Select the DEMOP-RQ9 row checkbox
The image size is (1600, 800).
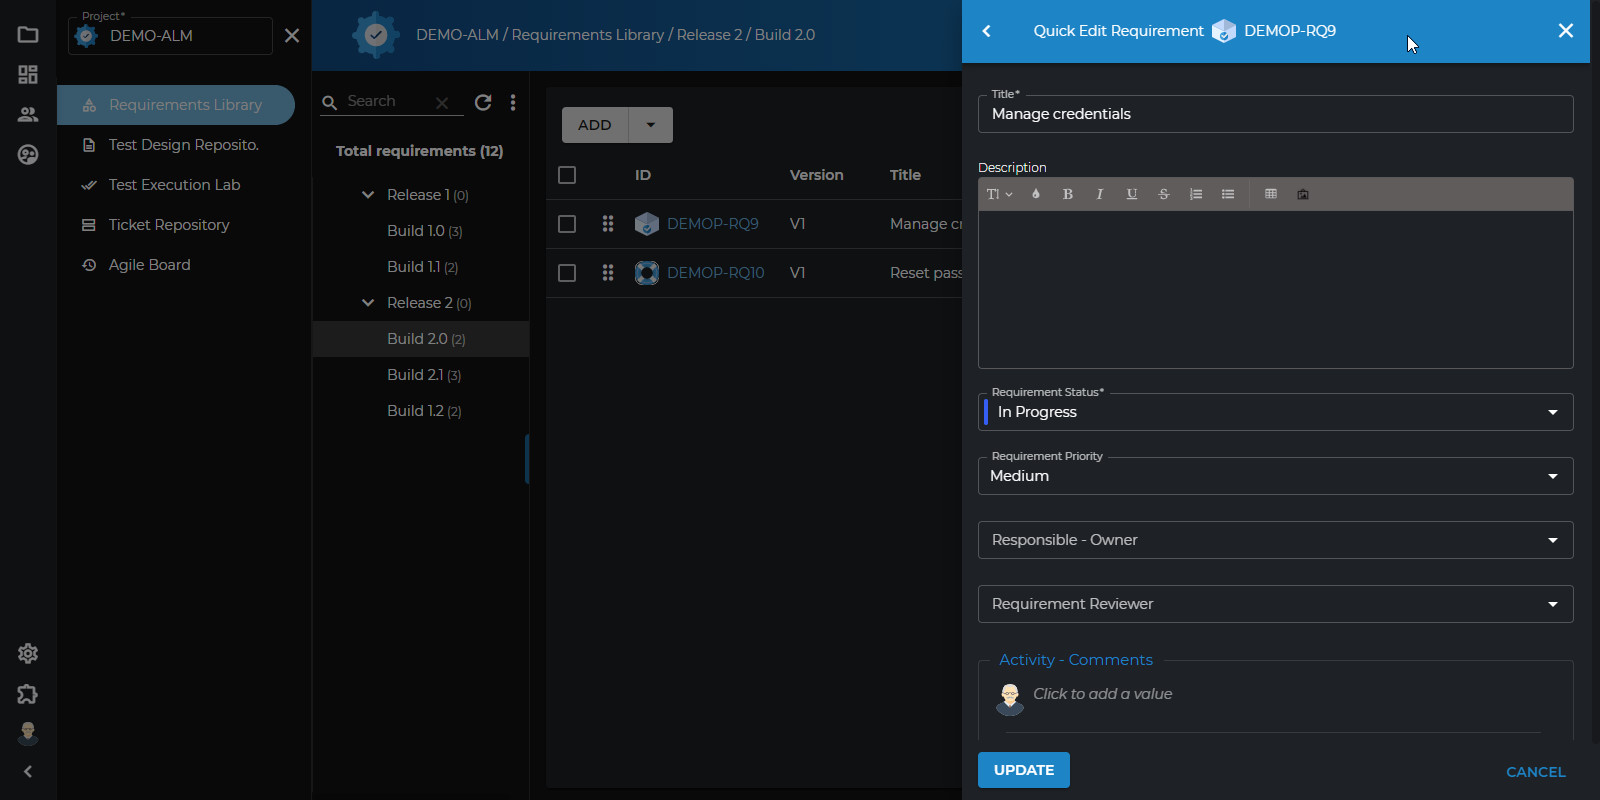point(567,224)
